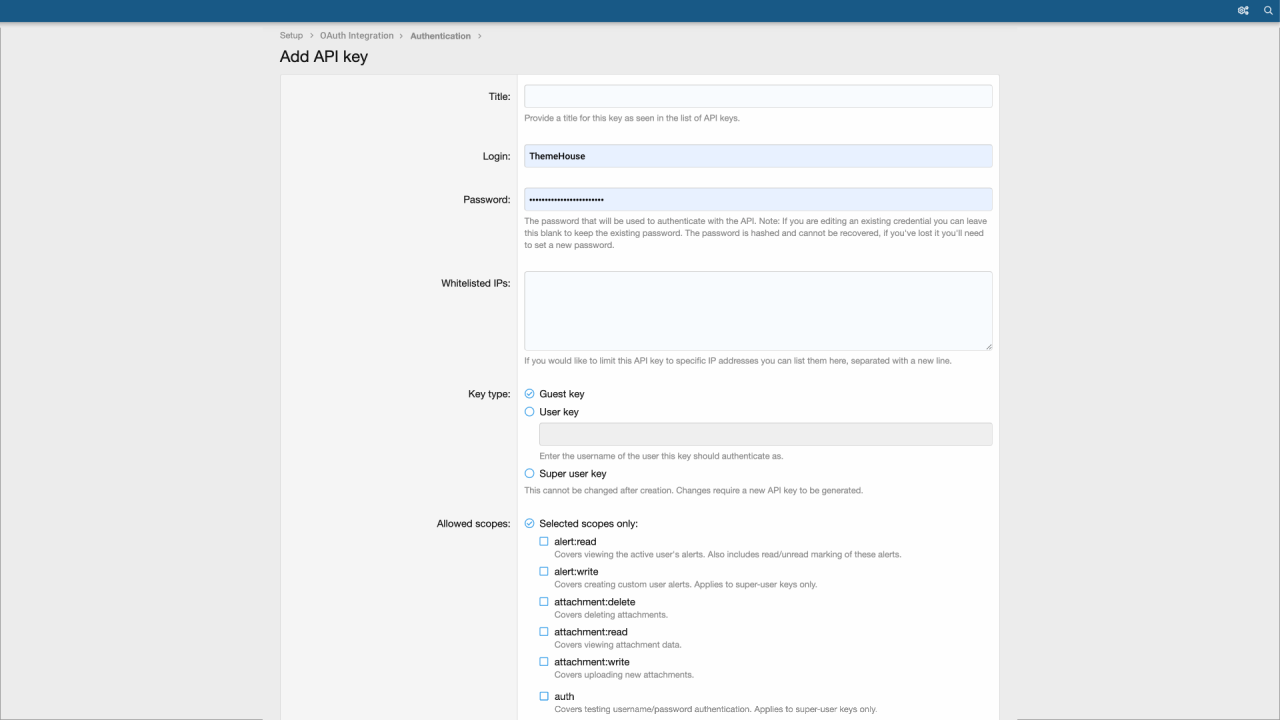This screenshot has width=1280, height=720.
Task: Focus the Title input field
Action: [x=758, y=96]
